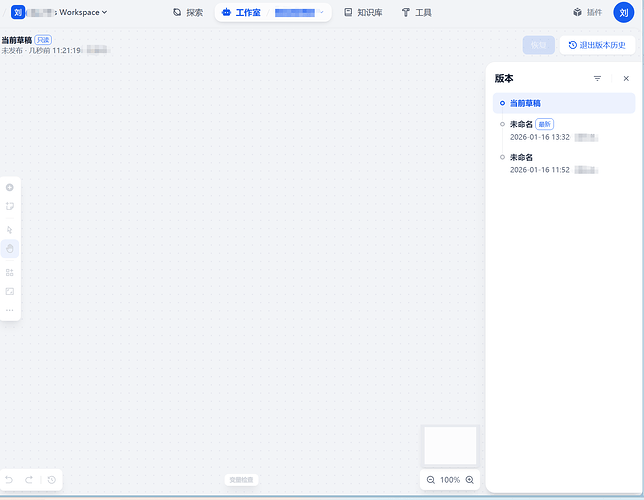This screenshot has height=500, width=644.
Task: Select the hand pan tool
Action: click(x=10, y=248)
